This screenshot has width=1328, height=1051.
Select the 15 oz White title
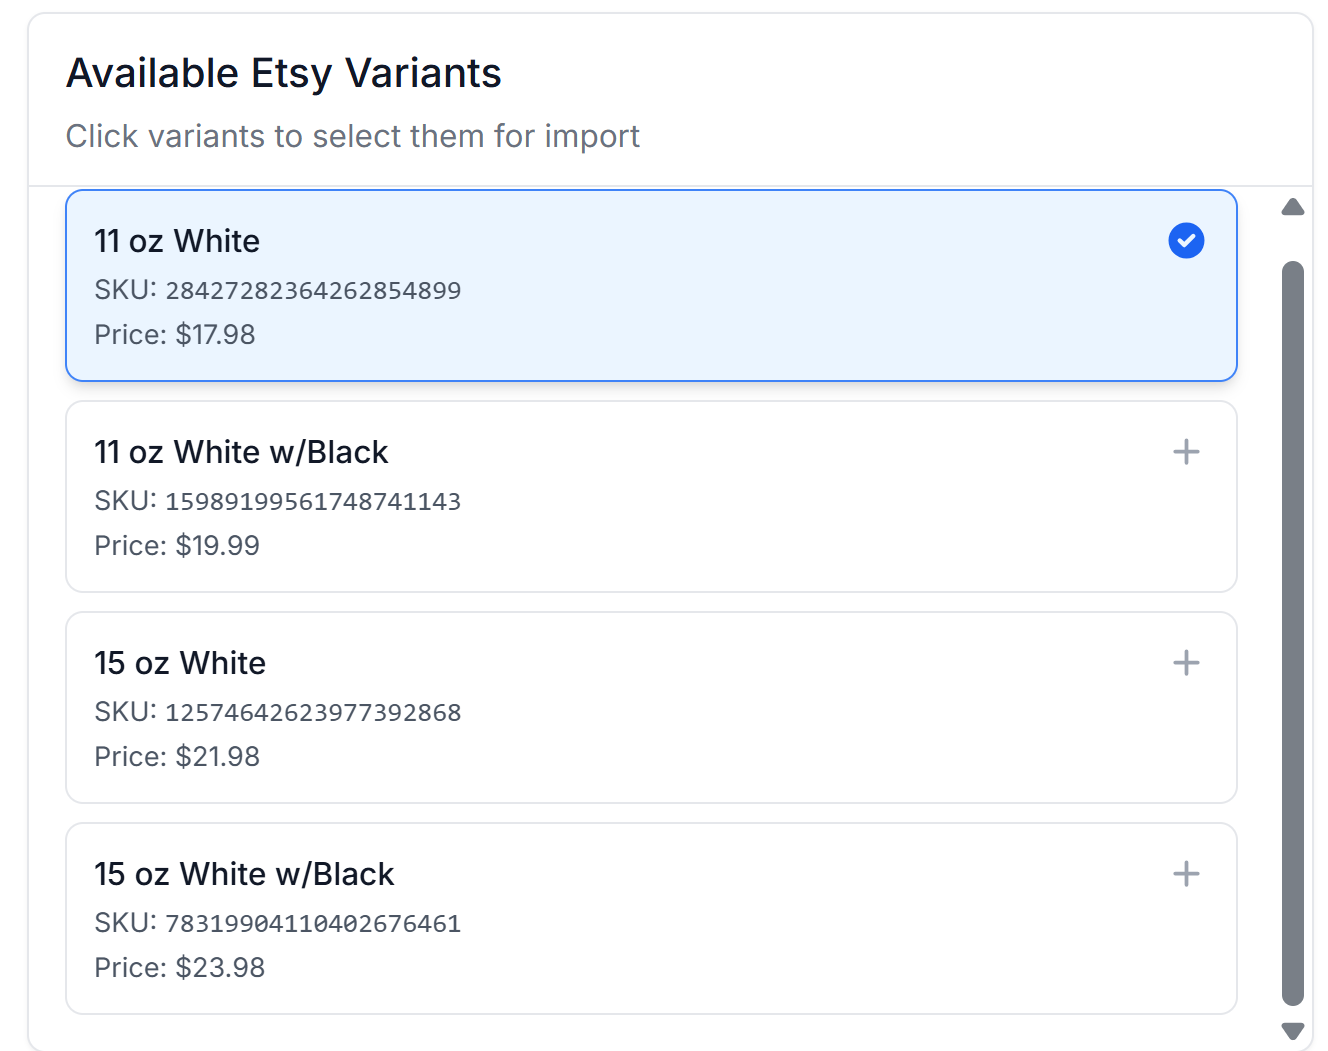pos(180,663)
